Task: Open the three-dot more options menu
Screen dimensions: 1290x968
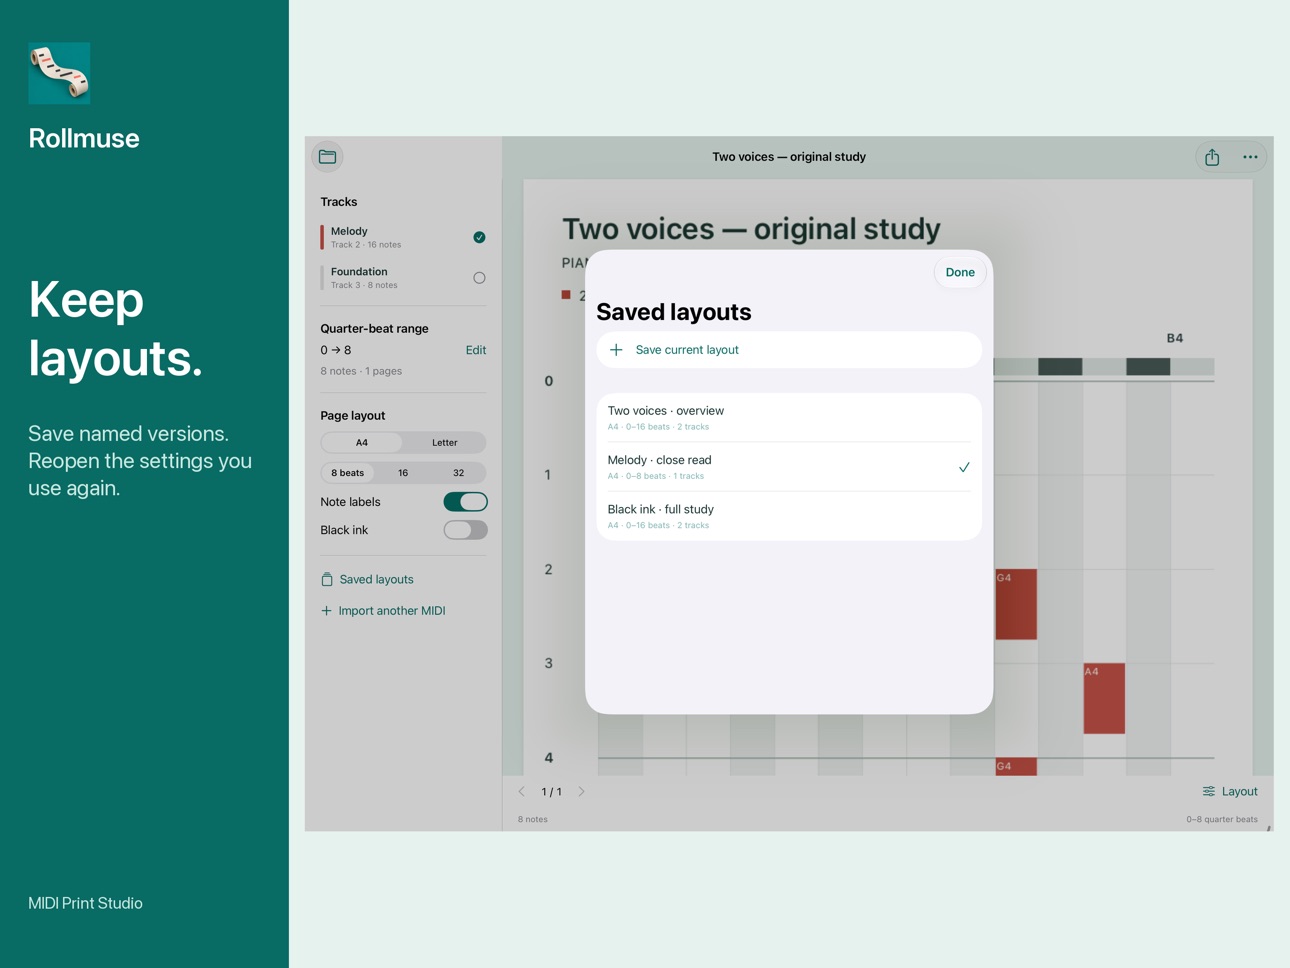Action: (1250, 157)
